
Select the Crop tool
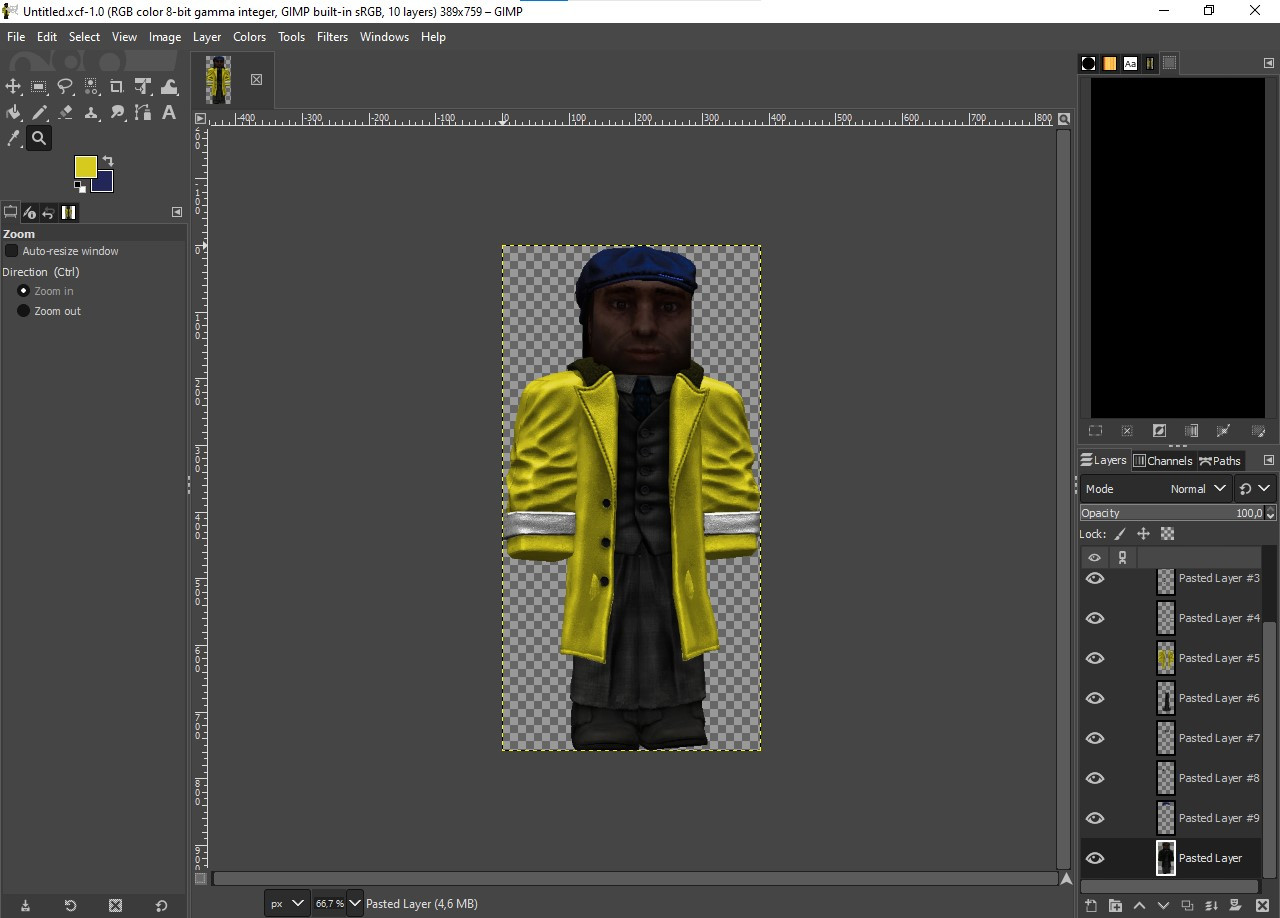tap(117, 87)
